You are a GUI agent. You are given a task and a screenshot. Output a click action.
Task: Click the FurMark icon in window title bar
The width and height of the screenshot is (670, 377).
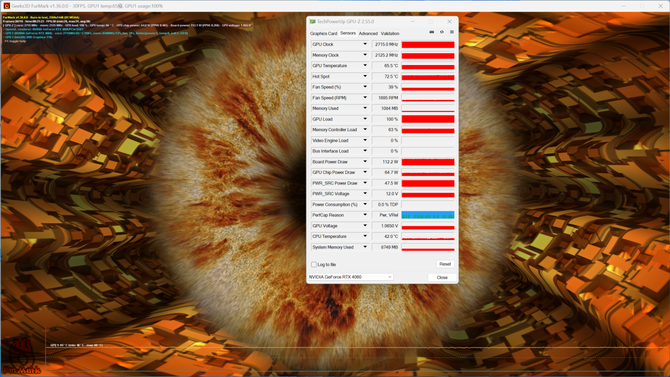(x=6, y=6)
